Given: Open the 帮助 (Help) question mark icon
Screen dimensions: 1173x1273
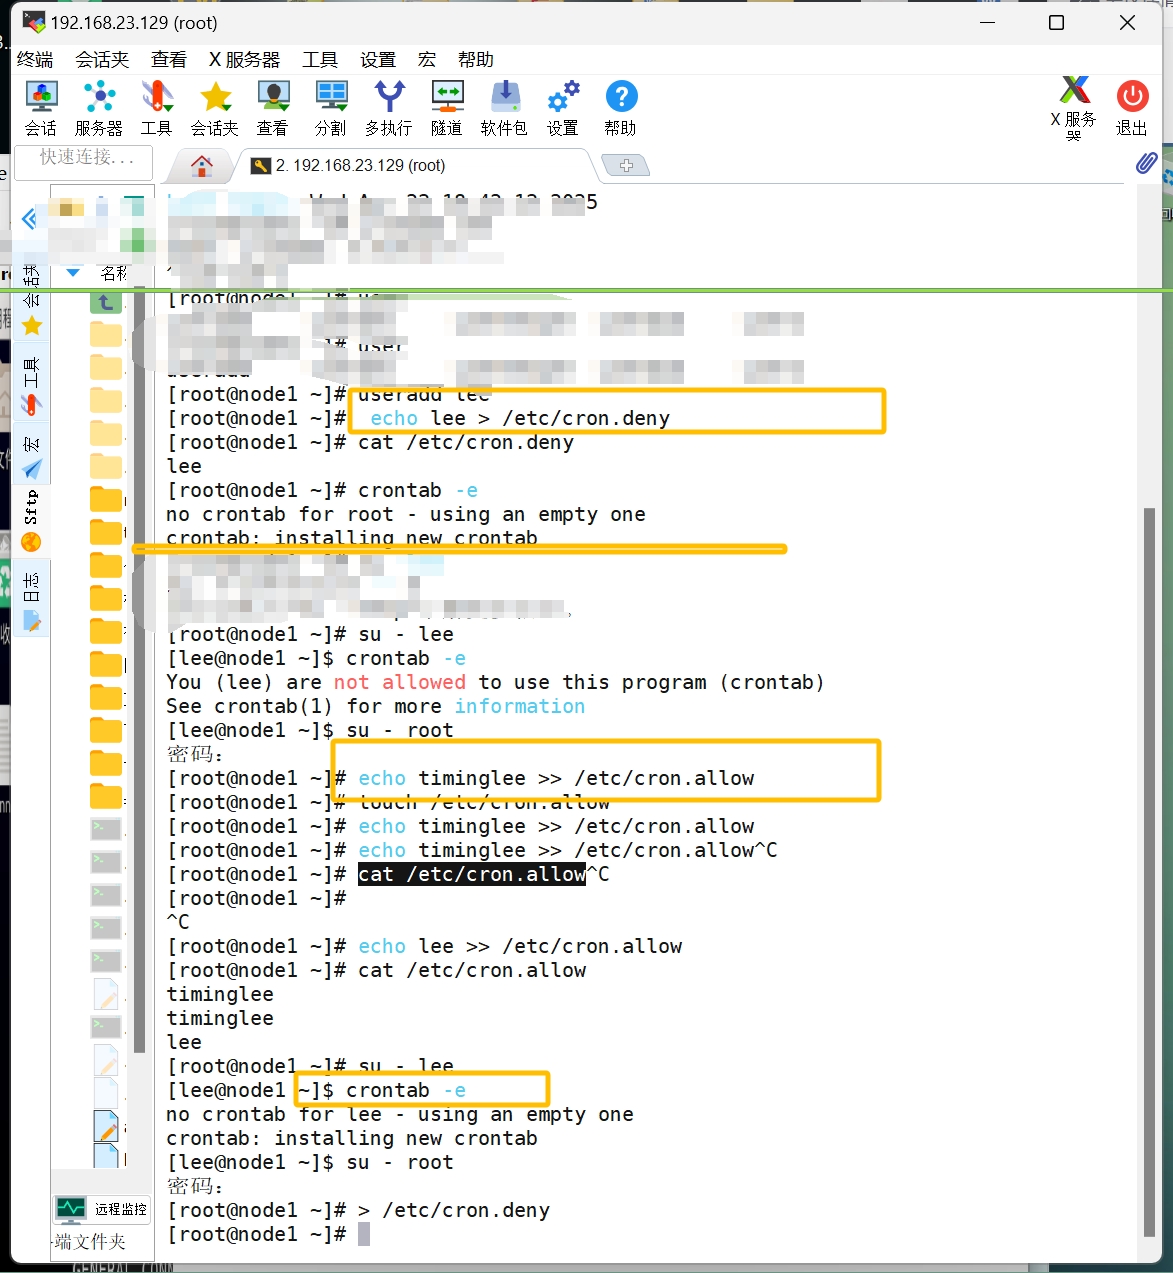Looking at the screenshot, I should click(621, 108).
